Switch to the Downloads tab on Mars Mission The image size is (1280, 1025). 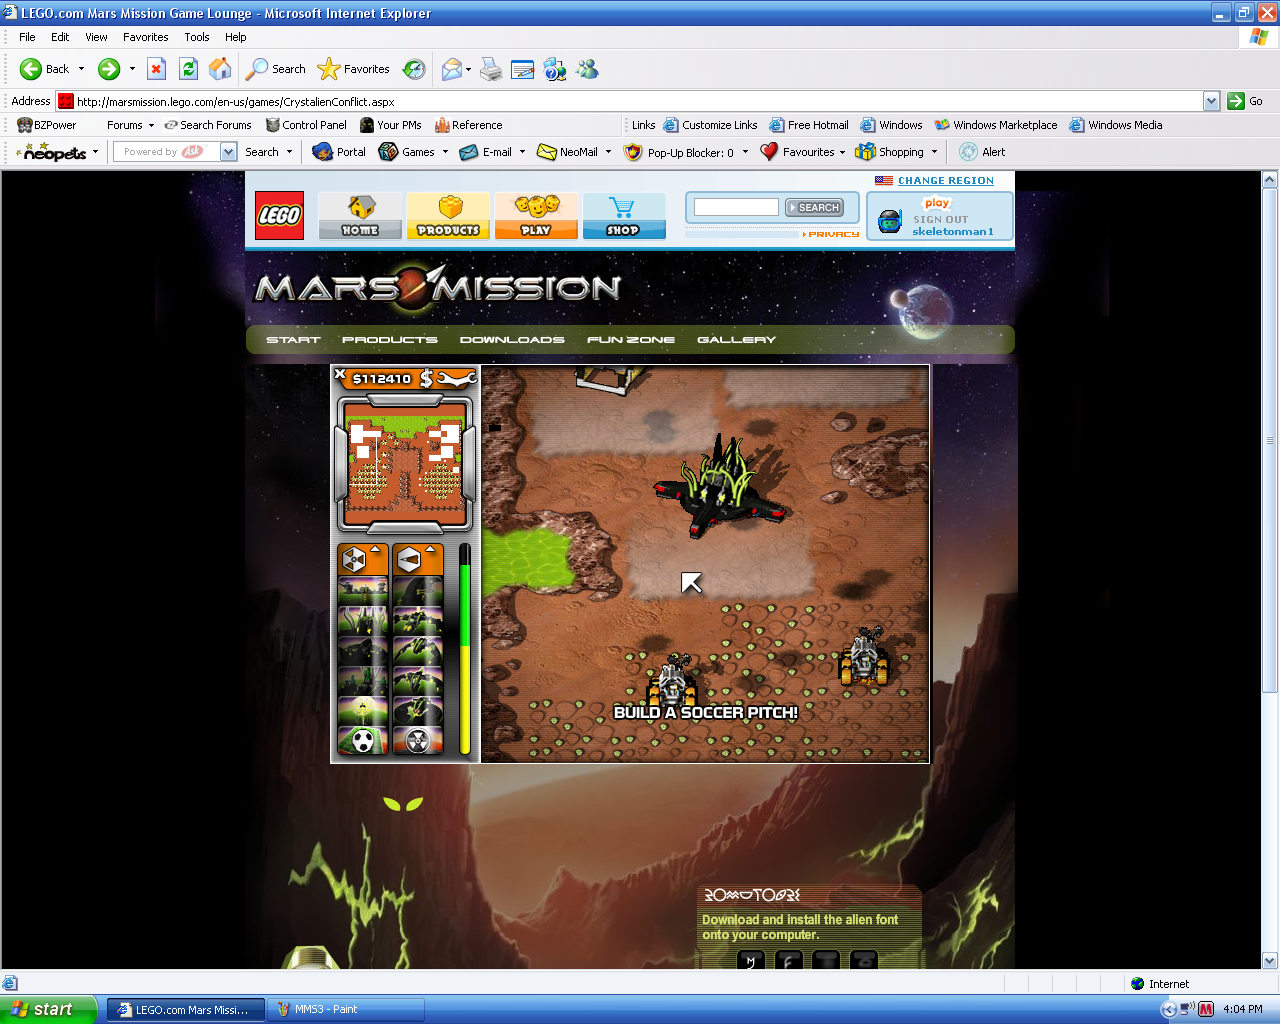[x=512, y=340]
